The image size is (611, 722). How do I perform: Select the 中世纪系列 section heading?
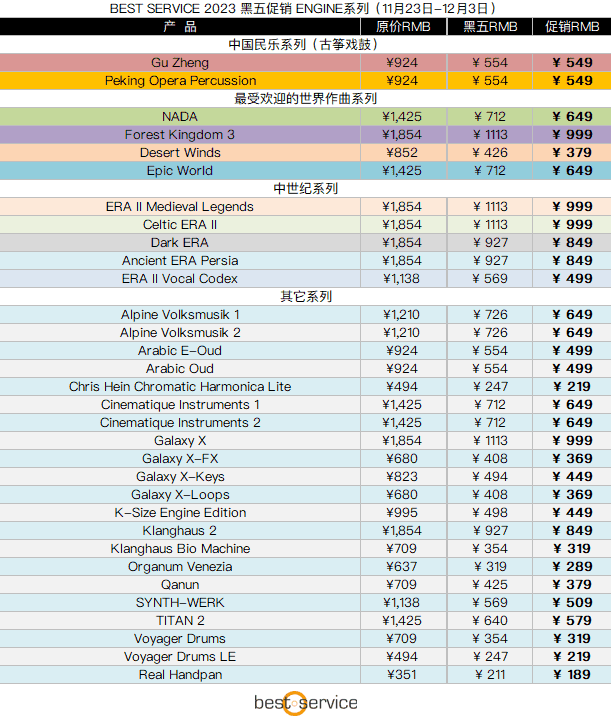click(x=306, y=188)
